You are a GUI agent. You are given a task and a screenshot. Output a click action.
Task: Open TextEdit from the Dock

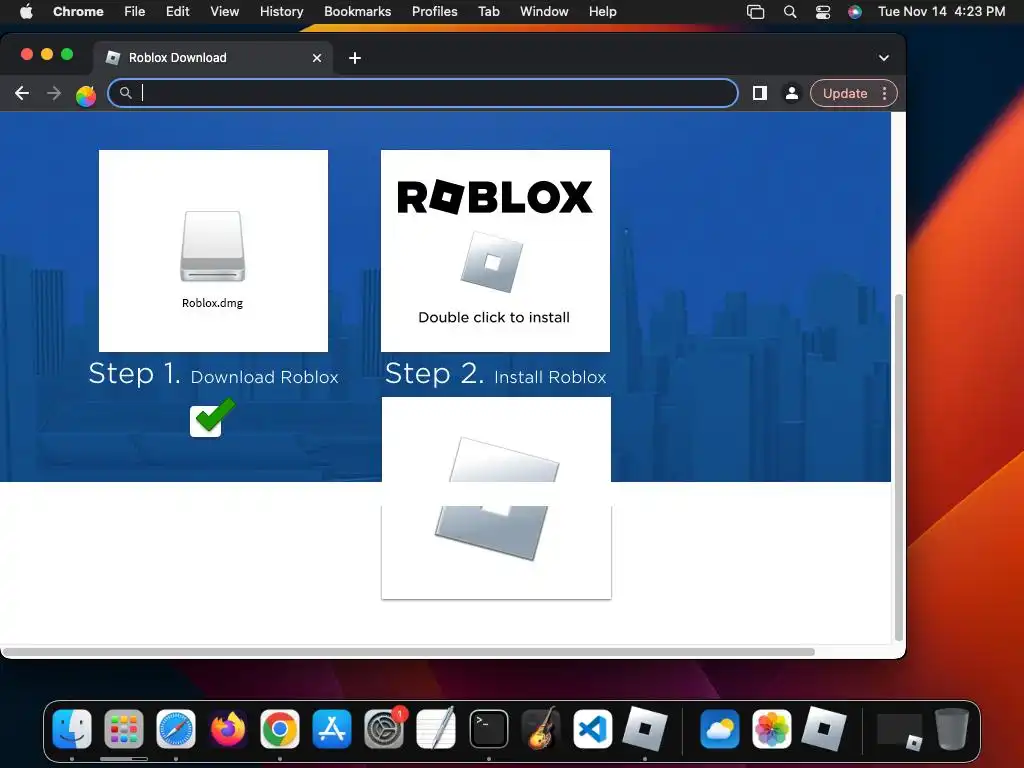[x=436, y=729]
